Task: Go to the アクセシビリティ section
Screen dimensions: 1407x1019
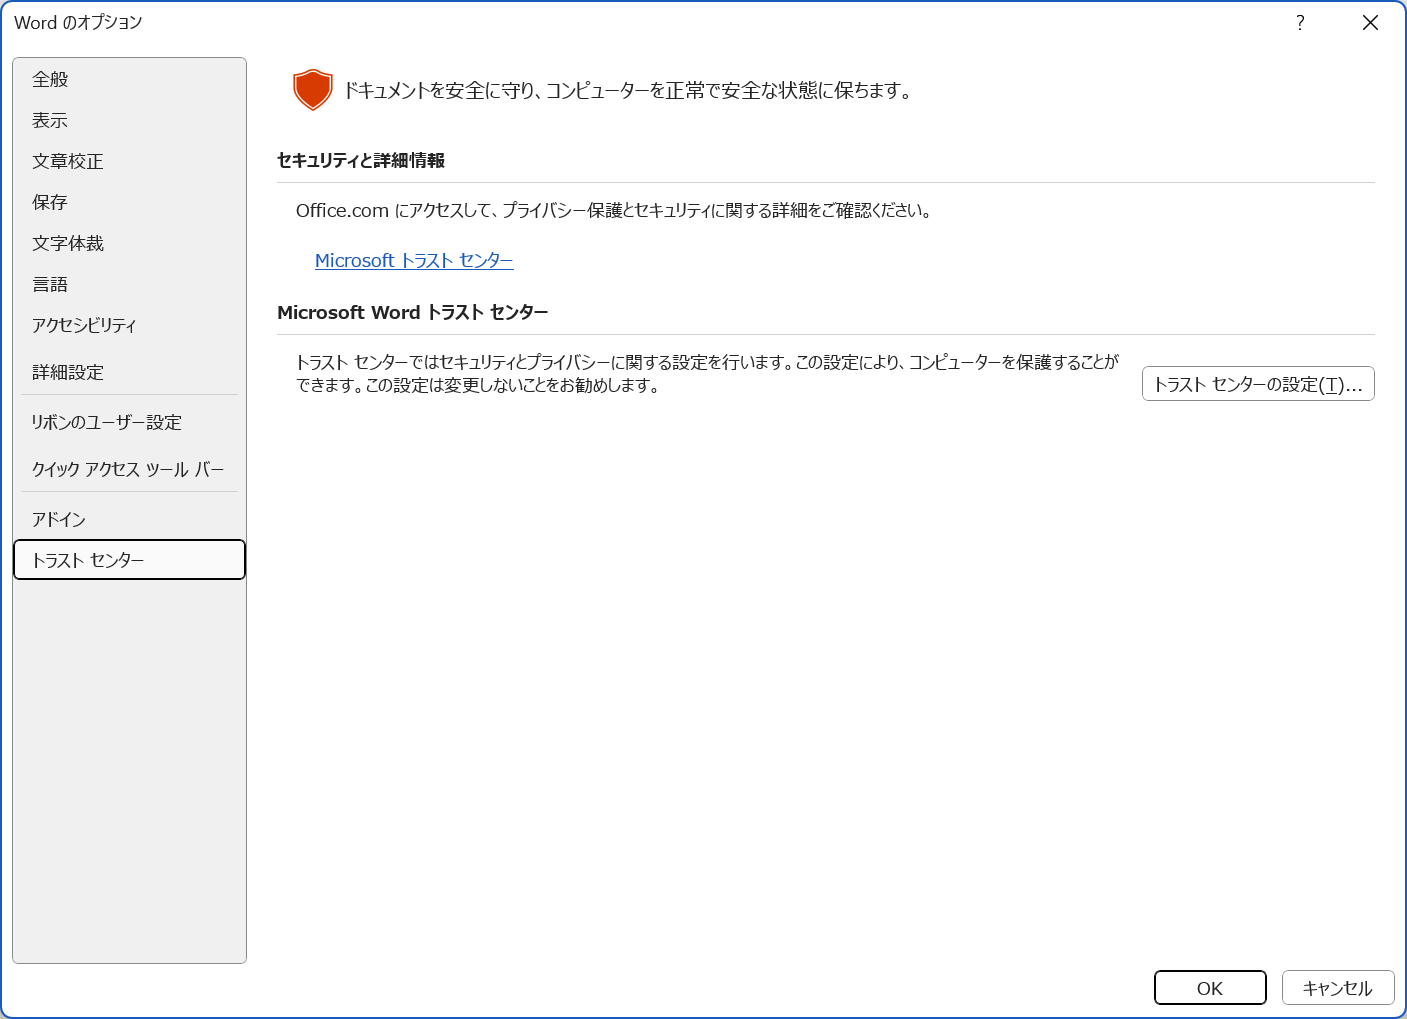Action: click(x=82, y=325)
